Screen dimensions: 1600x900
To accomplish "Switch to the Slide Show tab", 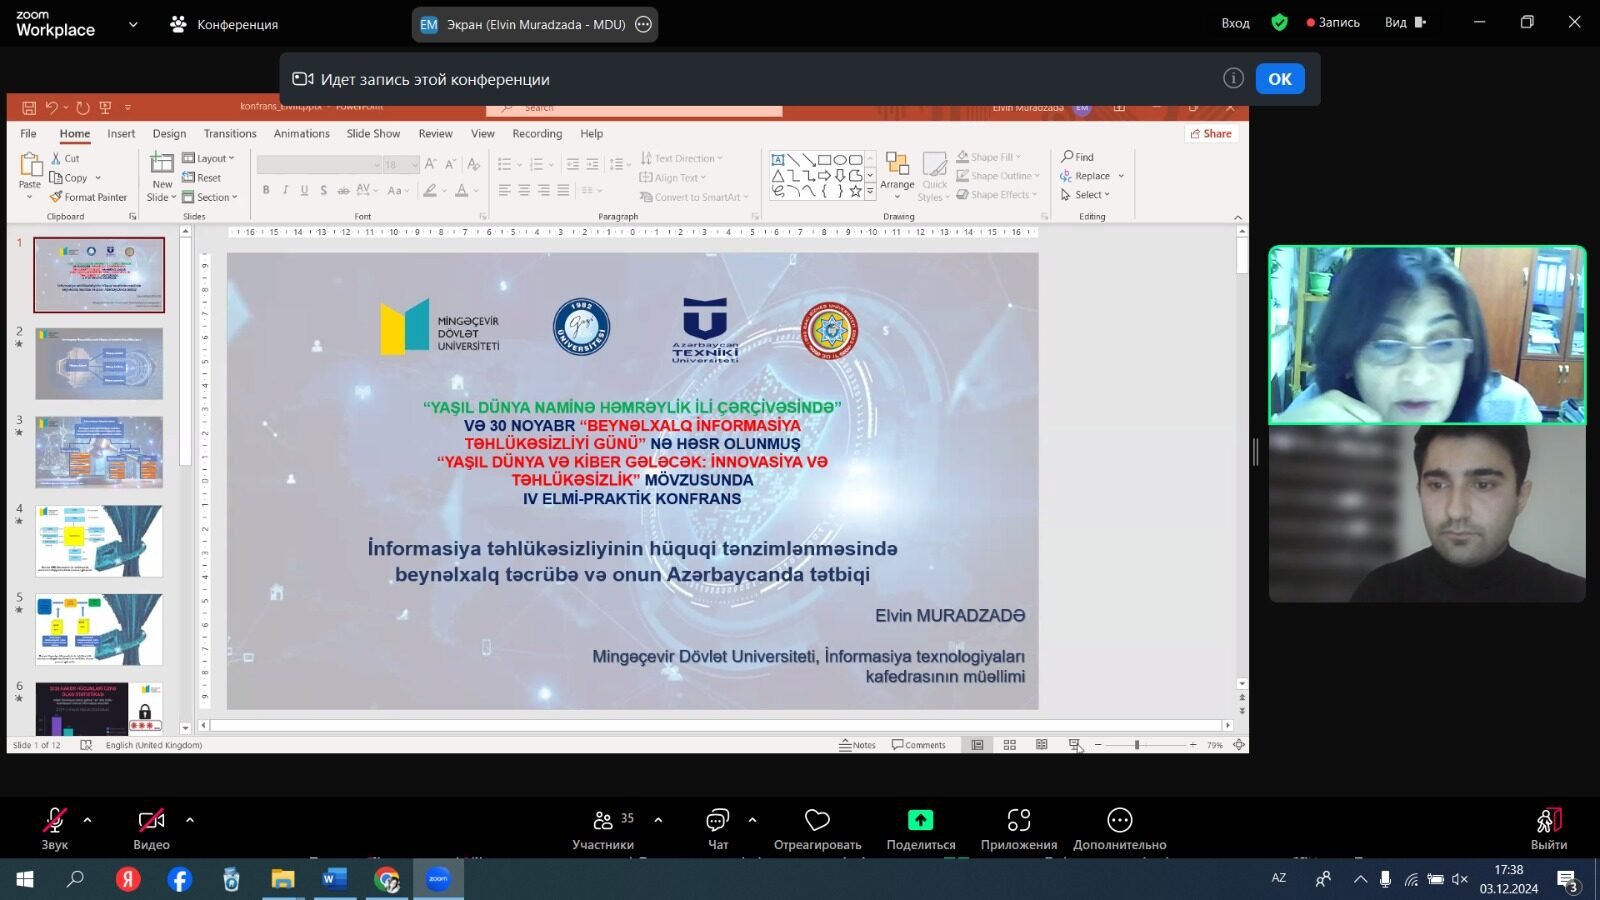I will 373,134.
